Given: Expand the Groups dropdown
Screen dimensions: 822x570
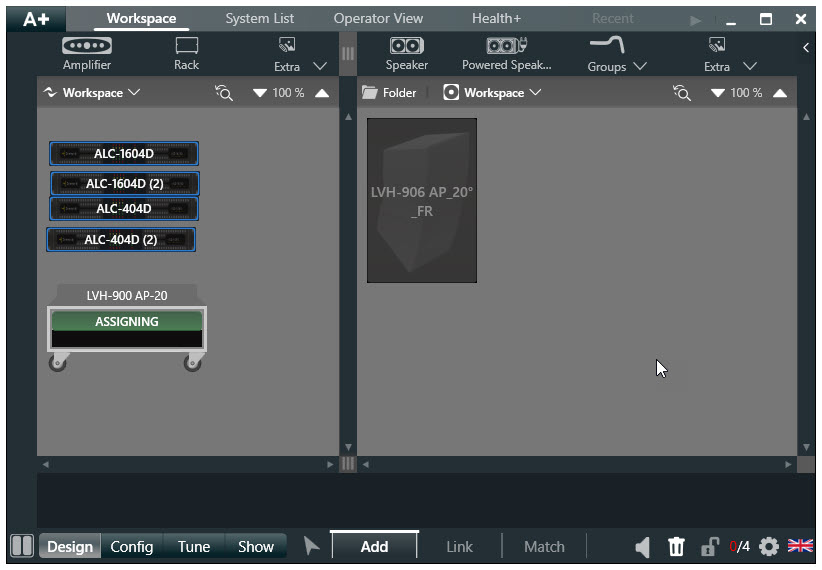Looking at the screenshot, I should (x=617, y=55).
